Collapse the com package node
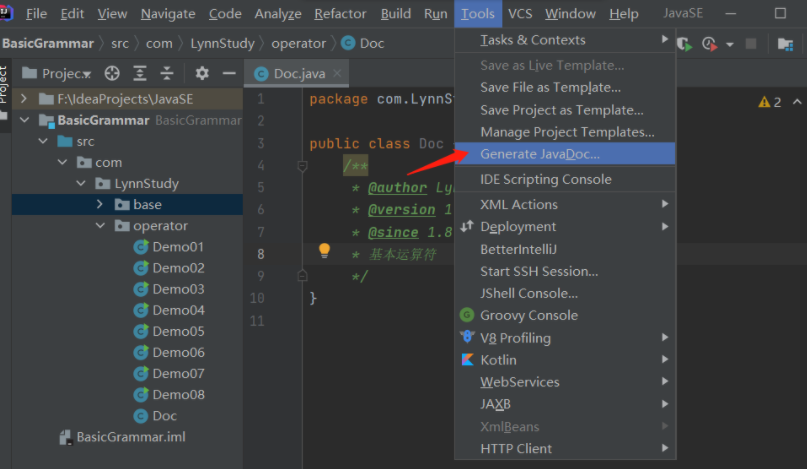The image size is (807, 469). click(62, 162)
